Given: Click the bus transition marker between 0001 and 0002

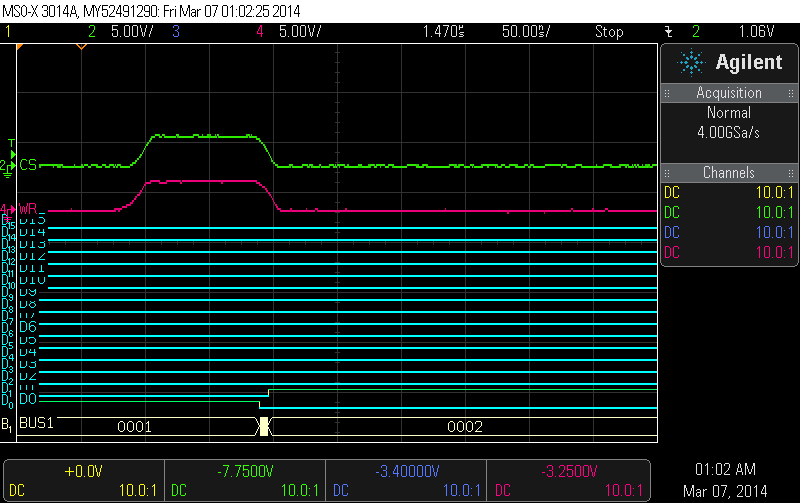Looking at the screenshot, I should click(x=263, y=426).
